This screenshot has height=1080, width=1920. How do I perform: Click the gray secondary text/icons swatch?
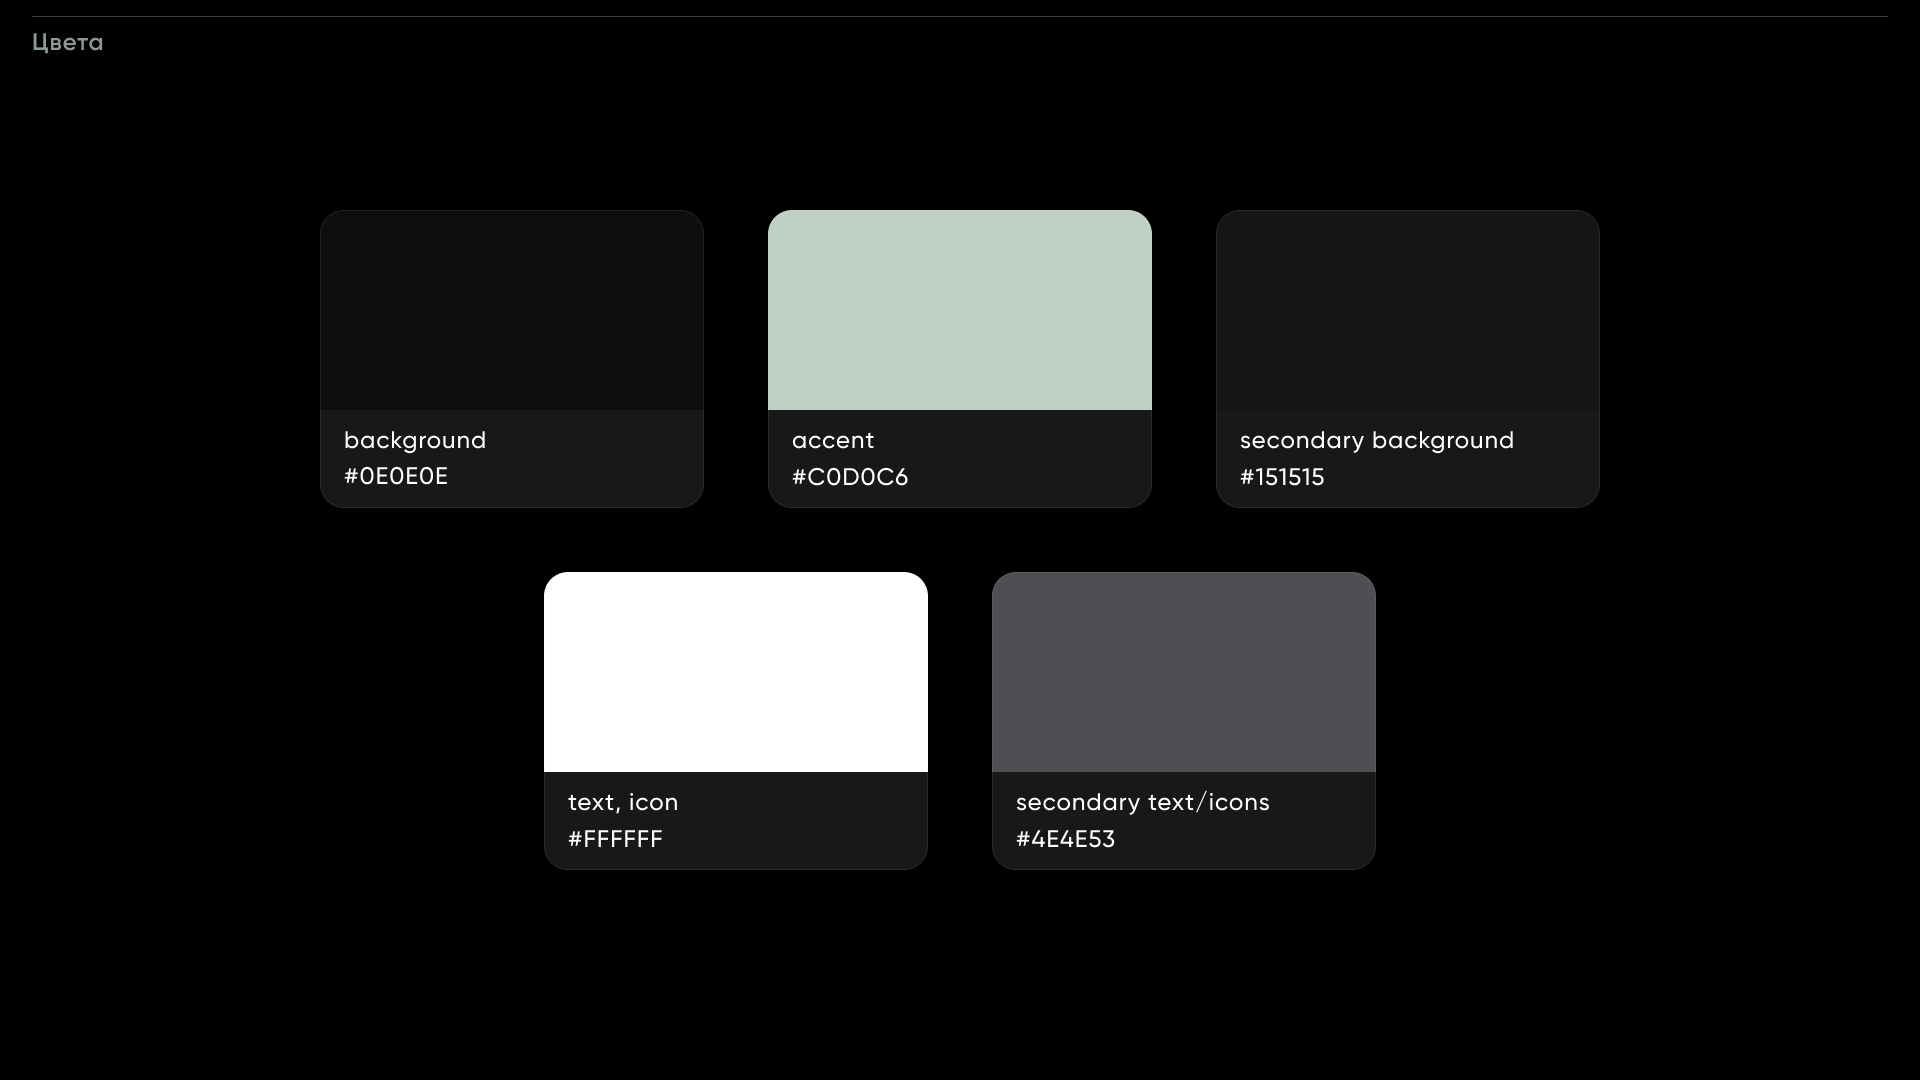(1183, 672)
